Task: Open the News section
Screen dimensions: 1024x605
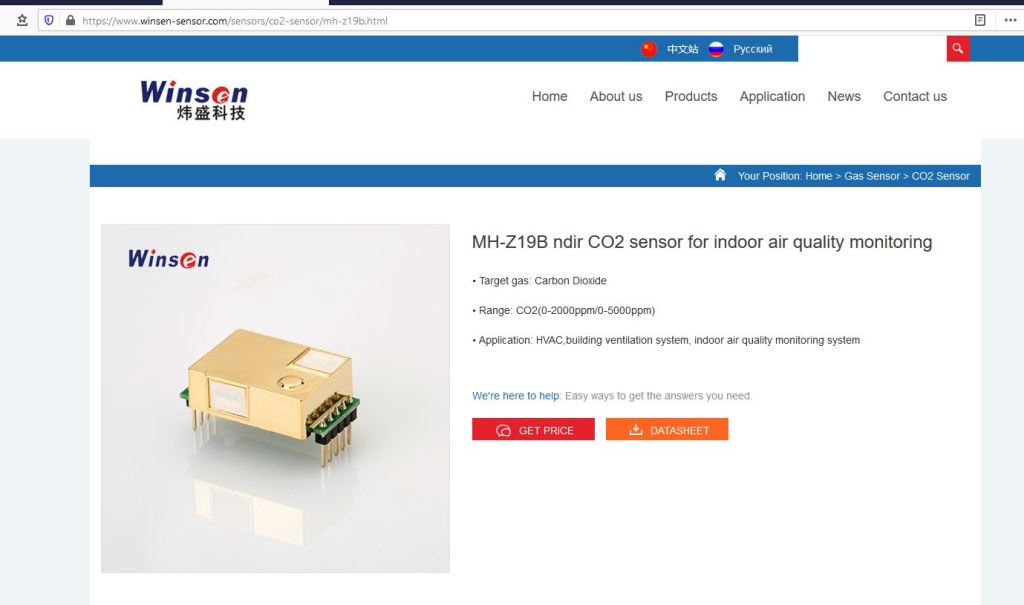Action: point(844,96)
